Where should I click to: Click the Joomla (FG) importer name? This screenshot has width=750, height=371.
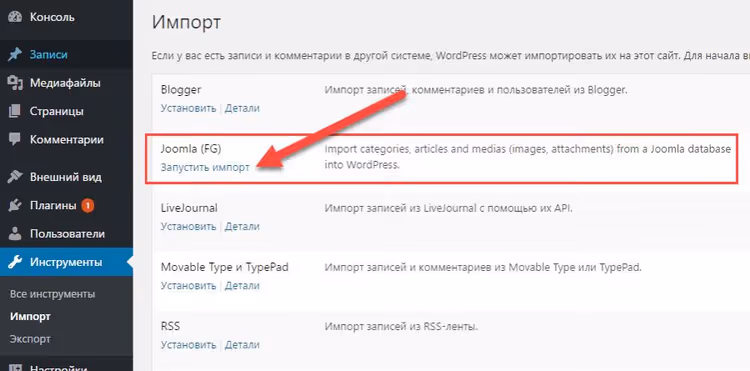[x=191, y=149]
